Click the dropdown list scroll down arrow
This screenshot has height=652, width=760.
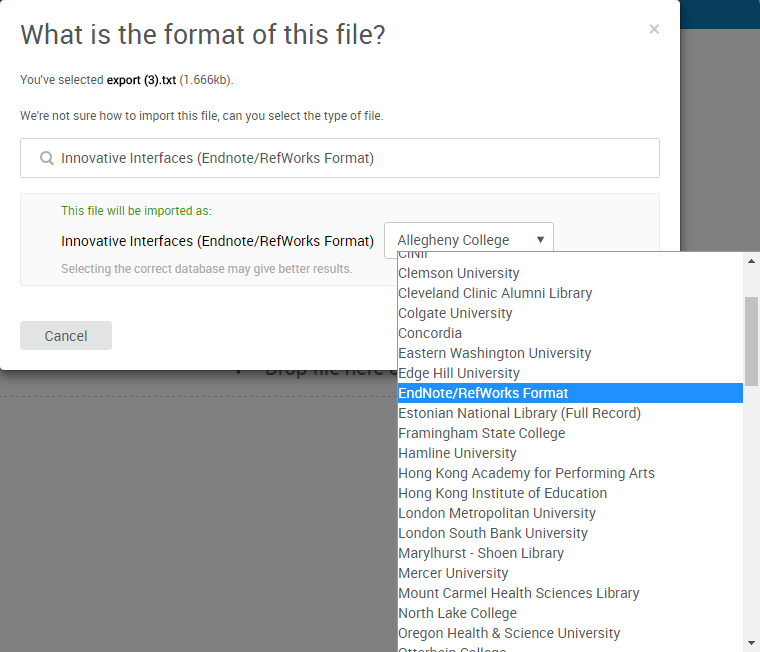click(x=751, y=643)
